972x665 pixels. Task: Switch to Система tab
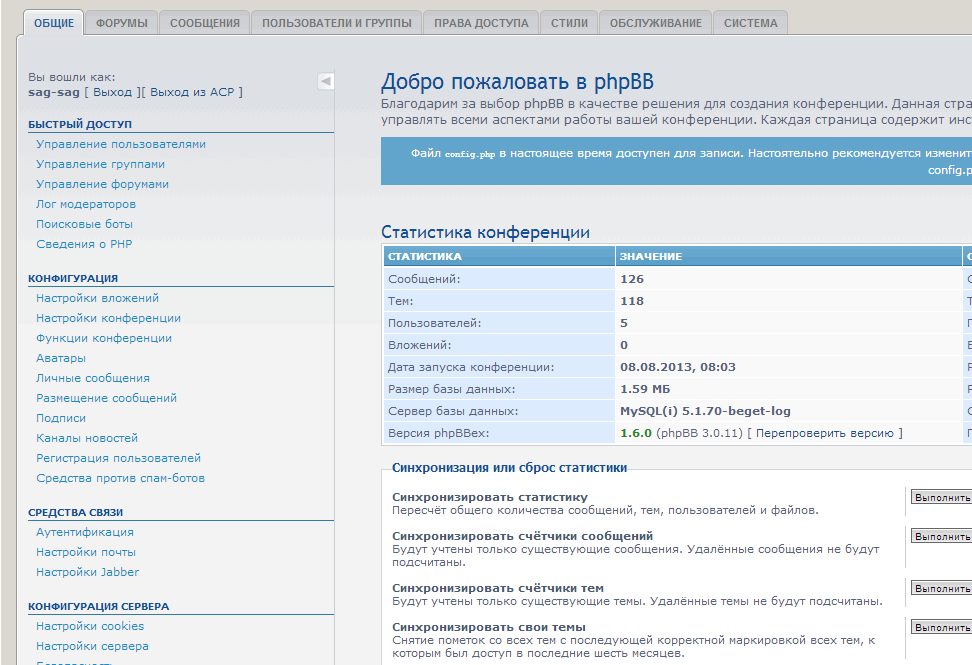tap(750, 23)
